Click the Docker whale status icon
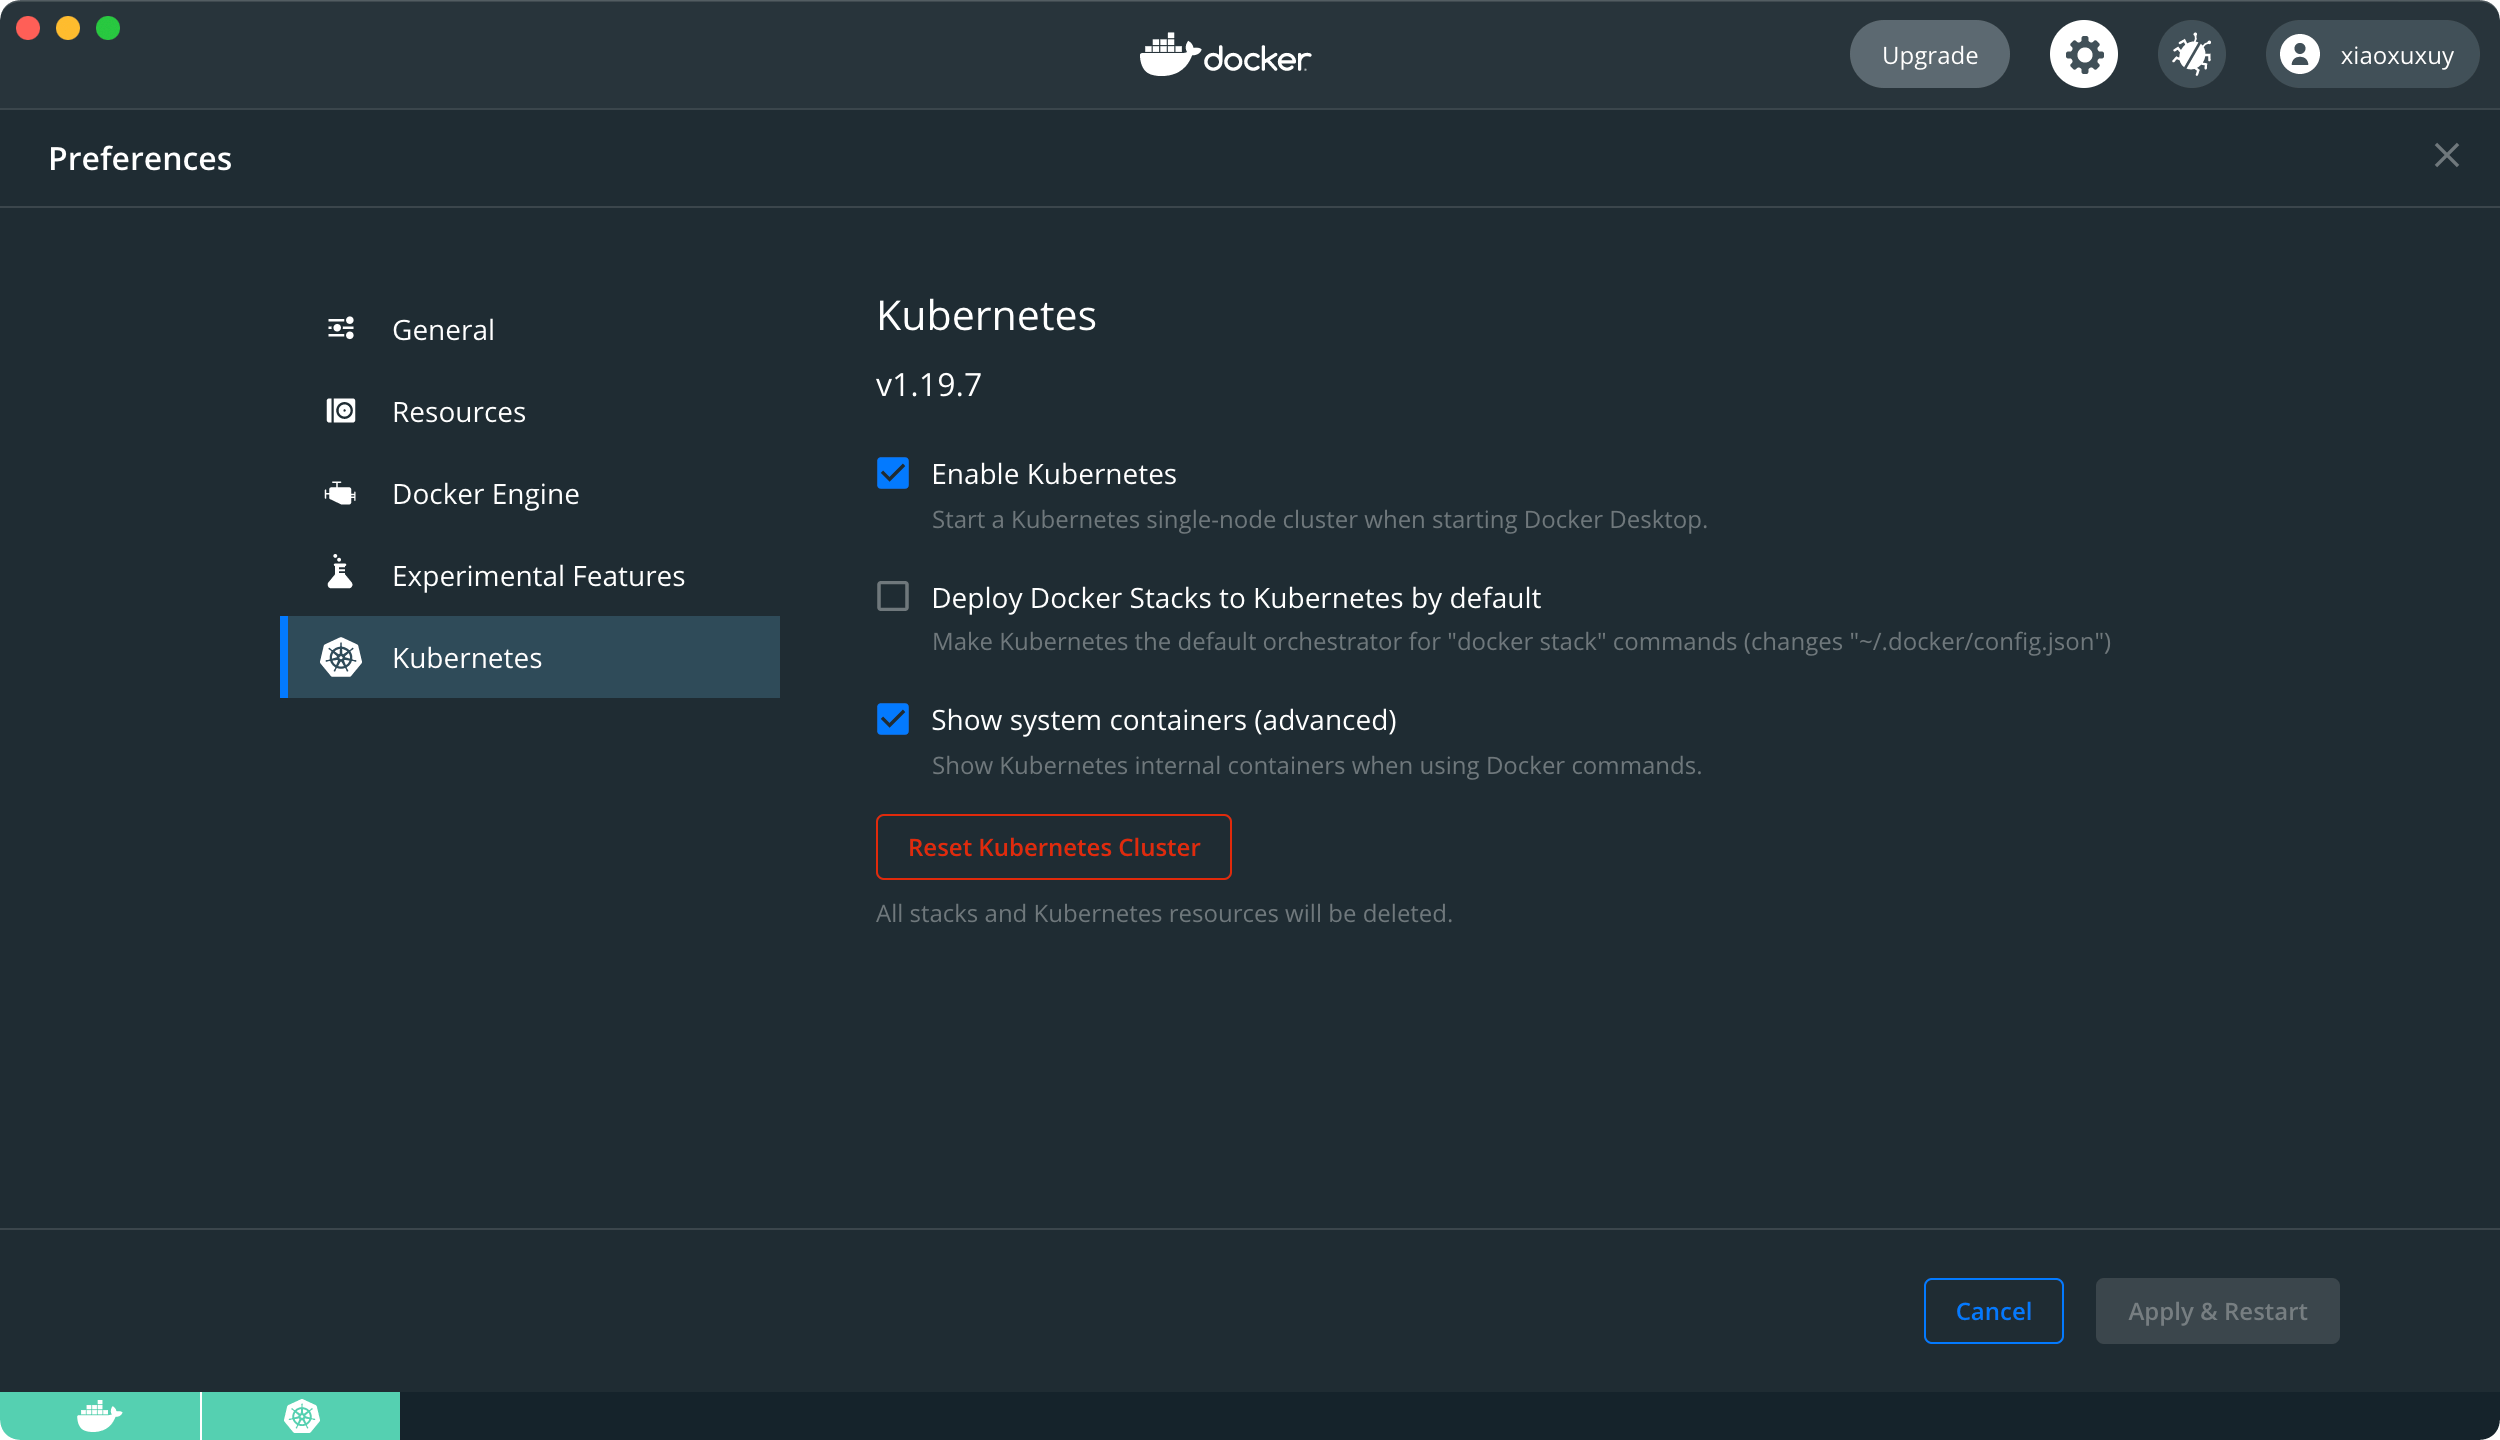 coord(99,1416)
